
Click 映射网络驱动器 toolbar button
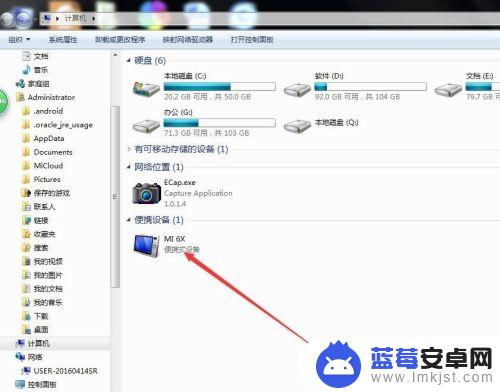coord(188,40)
